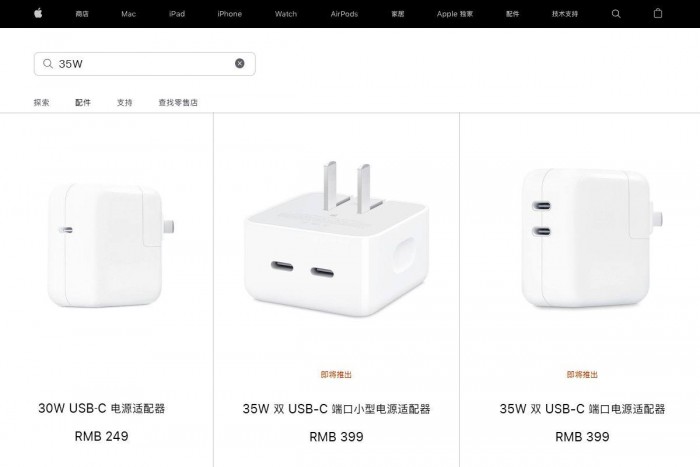Viewport: 700px width, 467px height.
Task: Switch to the 探索 tab
Action: tap(42, 102)
